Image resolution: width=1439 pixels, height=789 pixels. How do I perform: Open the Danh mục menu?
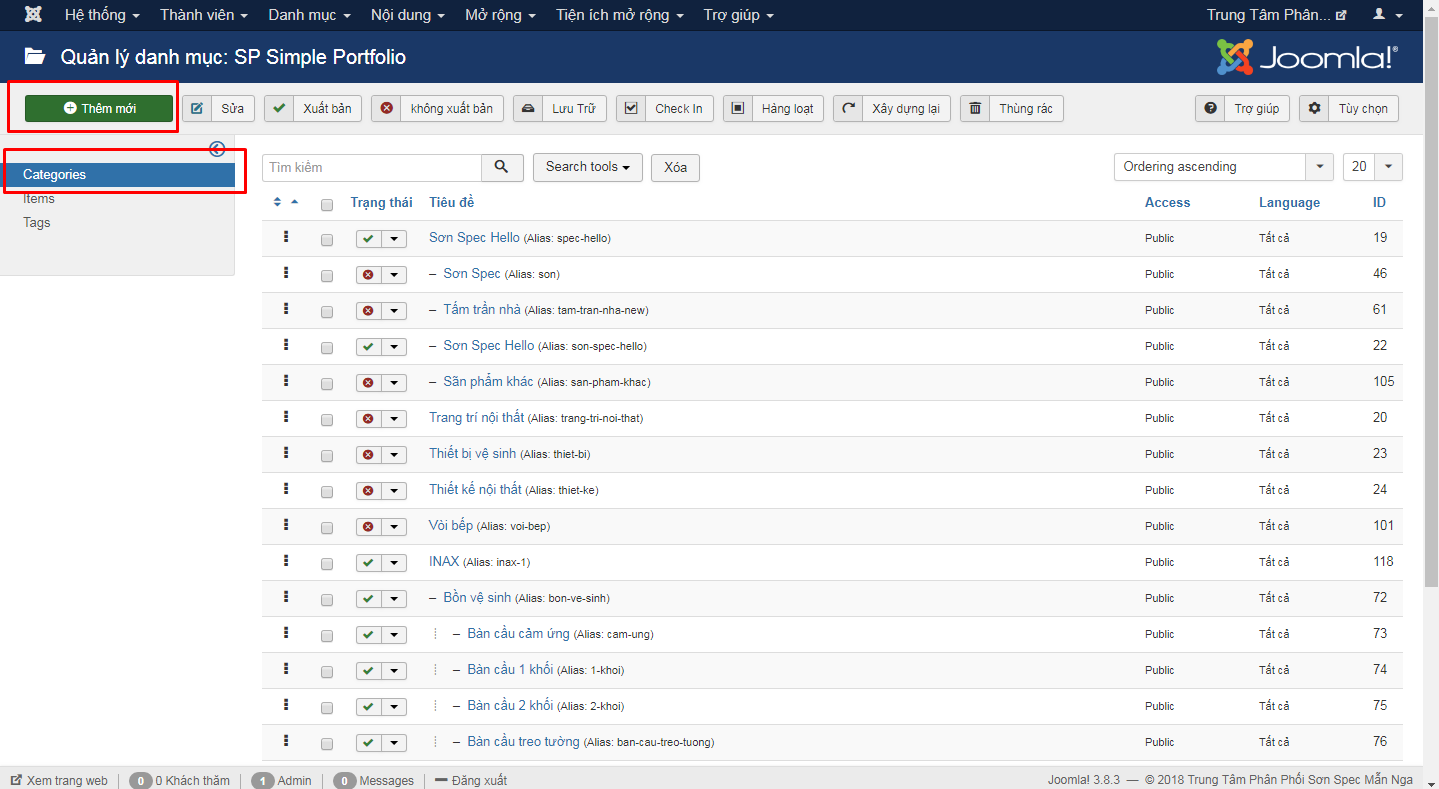point(309,15)
